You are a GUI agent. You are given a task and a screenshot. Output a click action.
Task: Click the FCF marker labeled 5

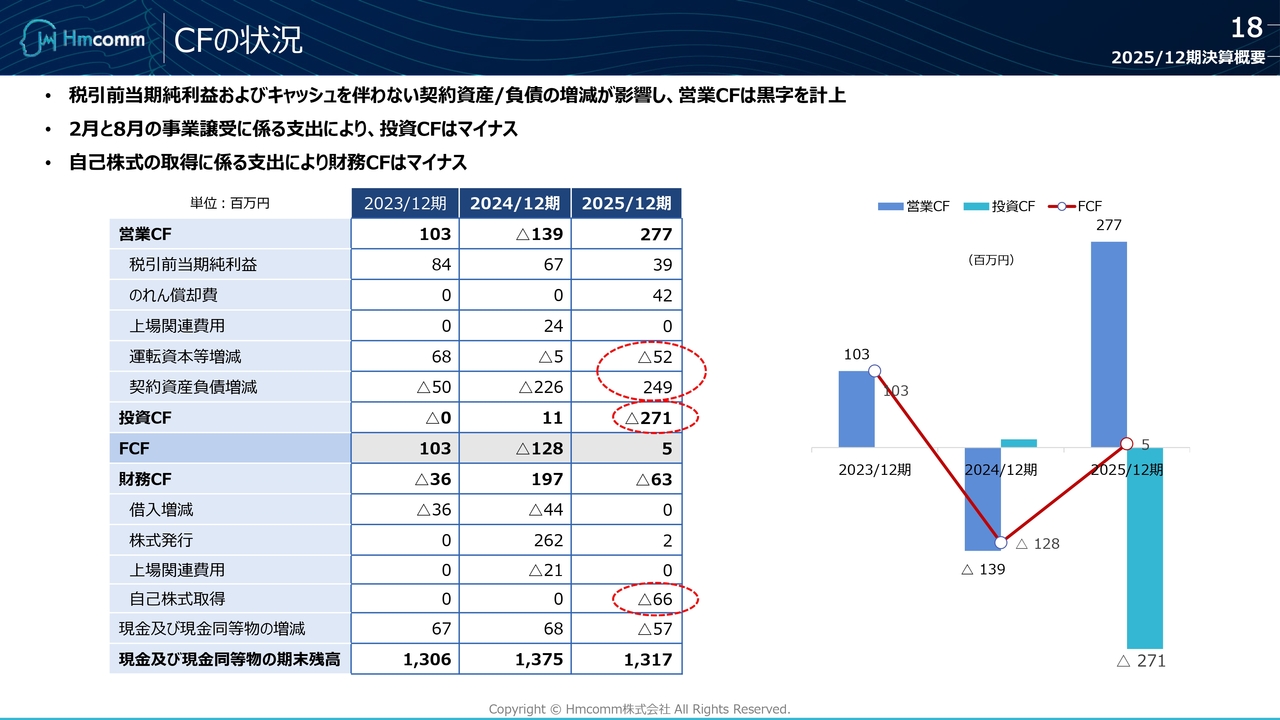[x=1127, y=444]
